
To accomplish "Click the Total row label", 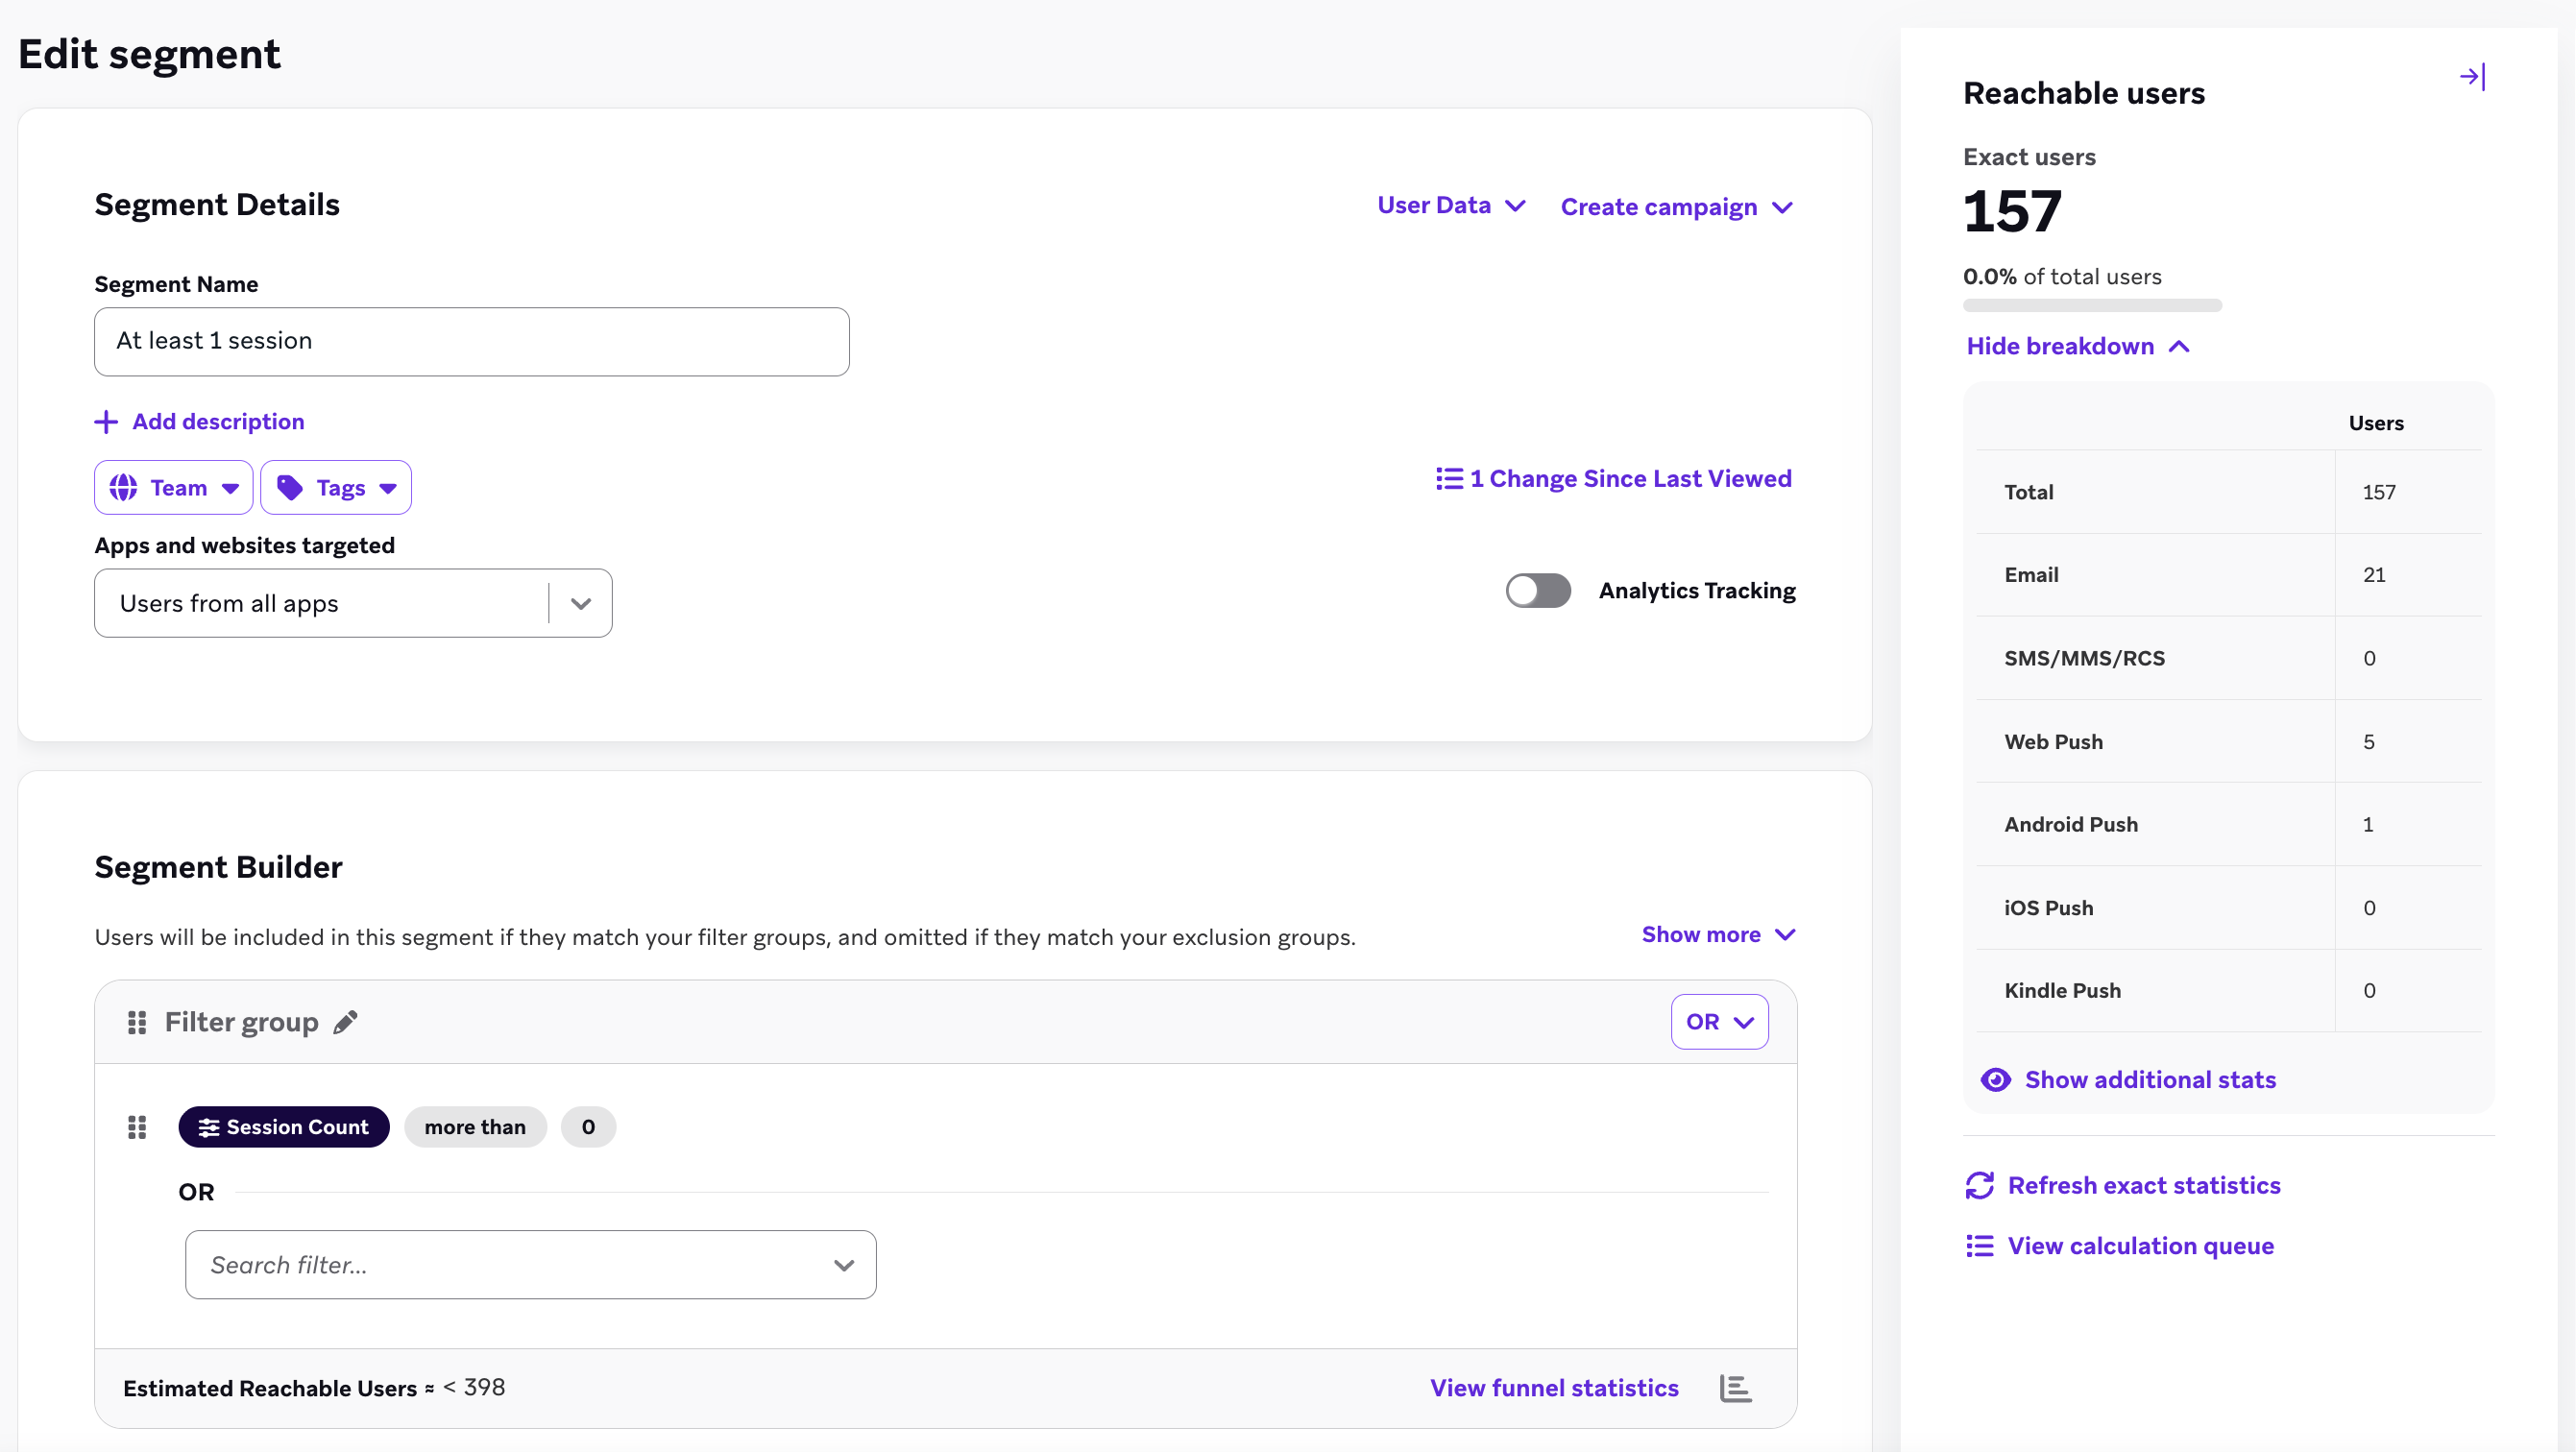I will tap(2028, 492).
